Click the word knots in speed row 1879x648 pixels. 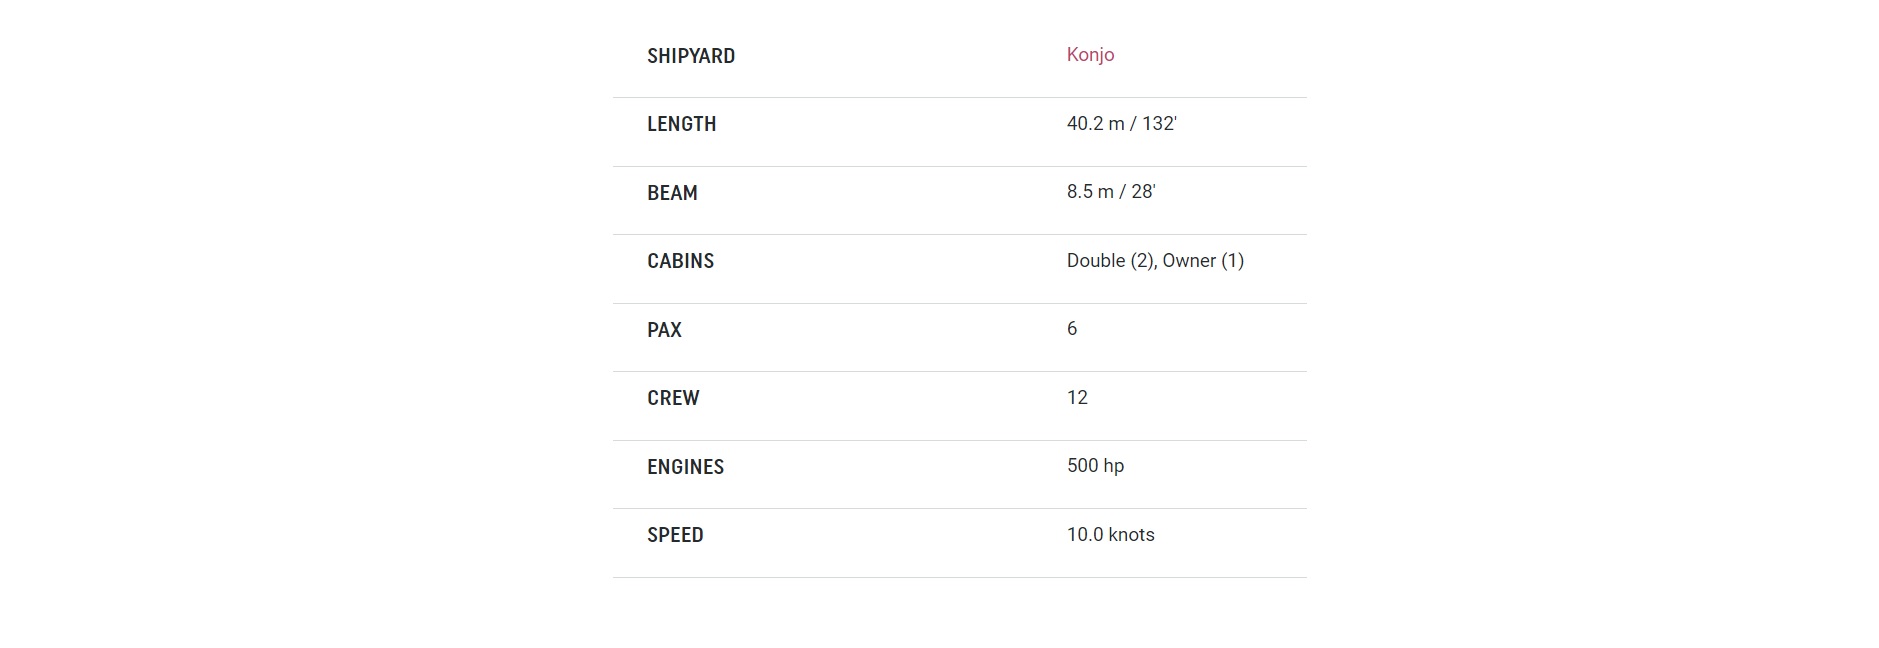point(1132,534)
